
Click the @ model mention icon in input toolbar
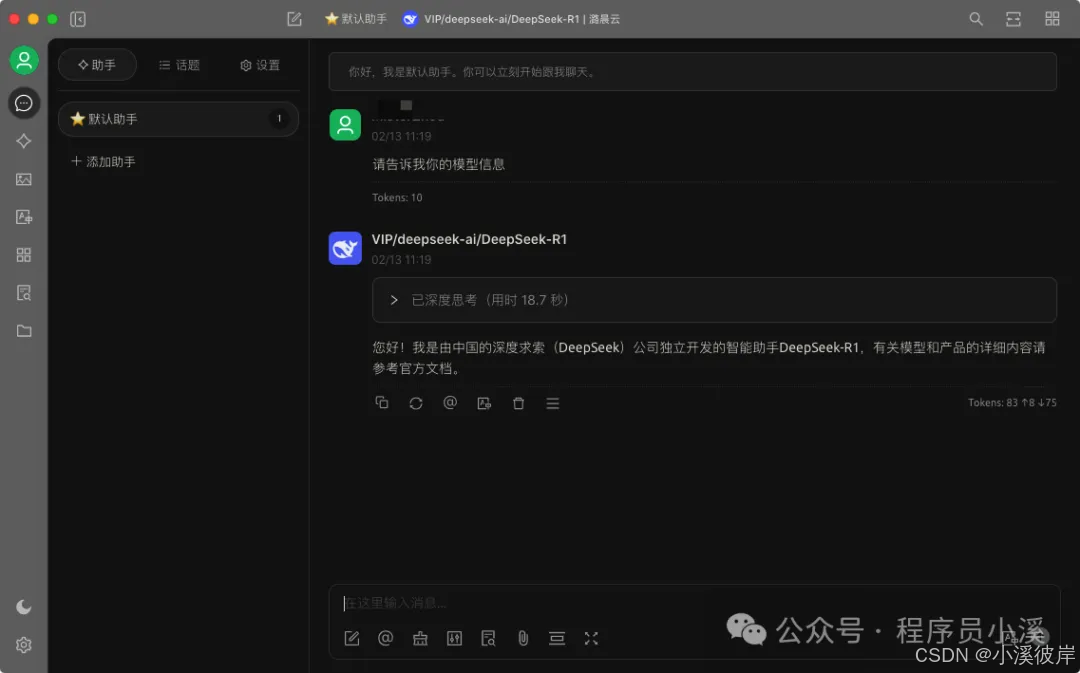(386, 639)
